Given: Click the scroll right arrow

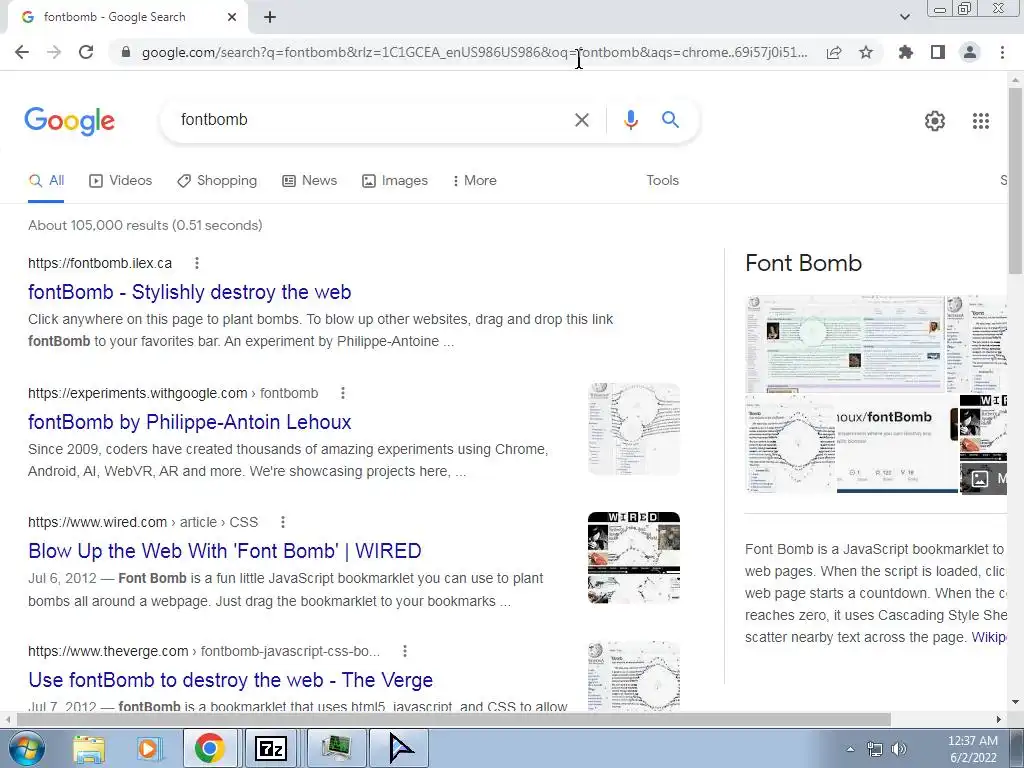Looking at the screenshot, I should tap(999, 719).
